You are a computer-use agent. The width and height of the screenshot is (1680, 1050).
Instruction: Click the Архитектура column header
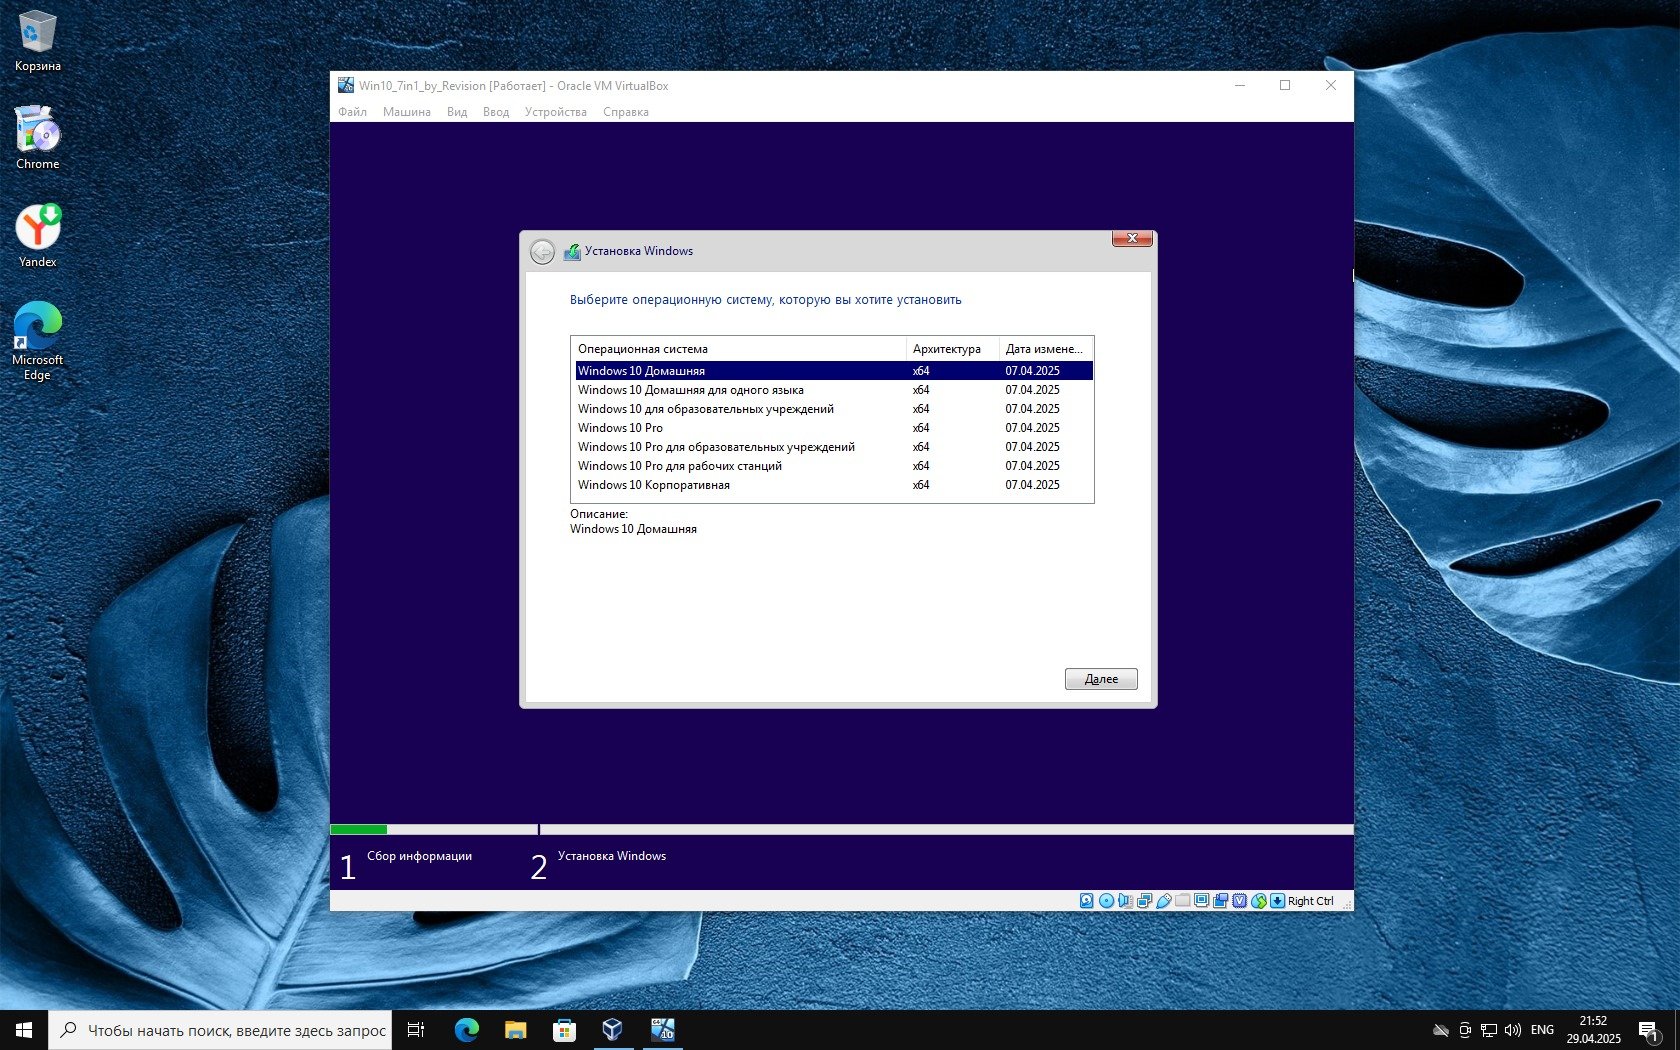click(946, 349)
